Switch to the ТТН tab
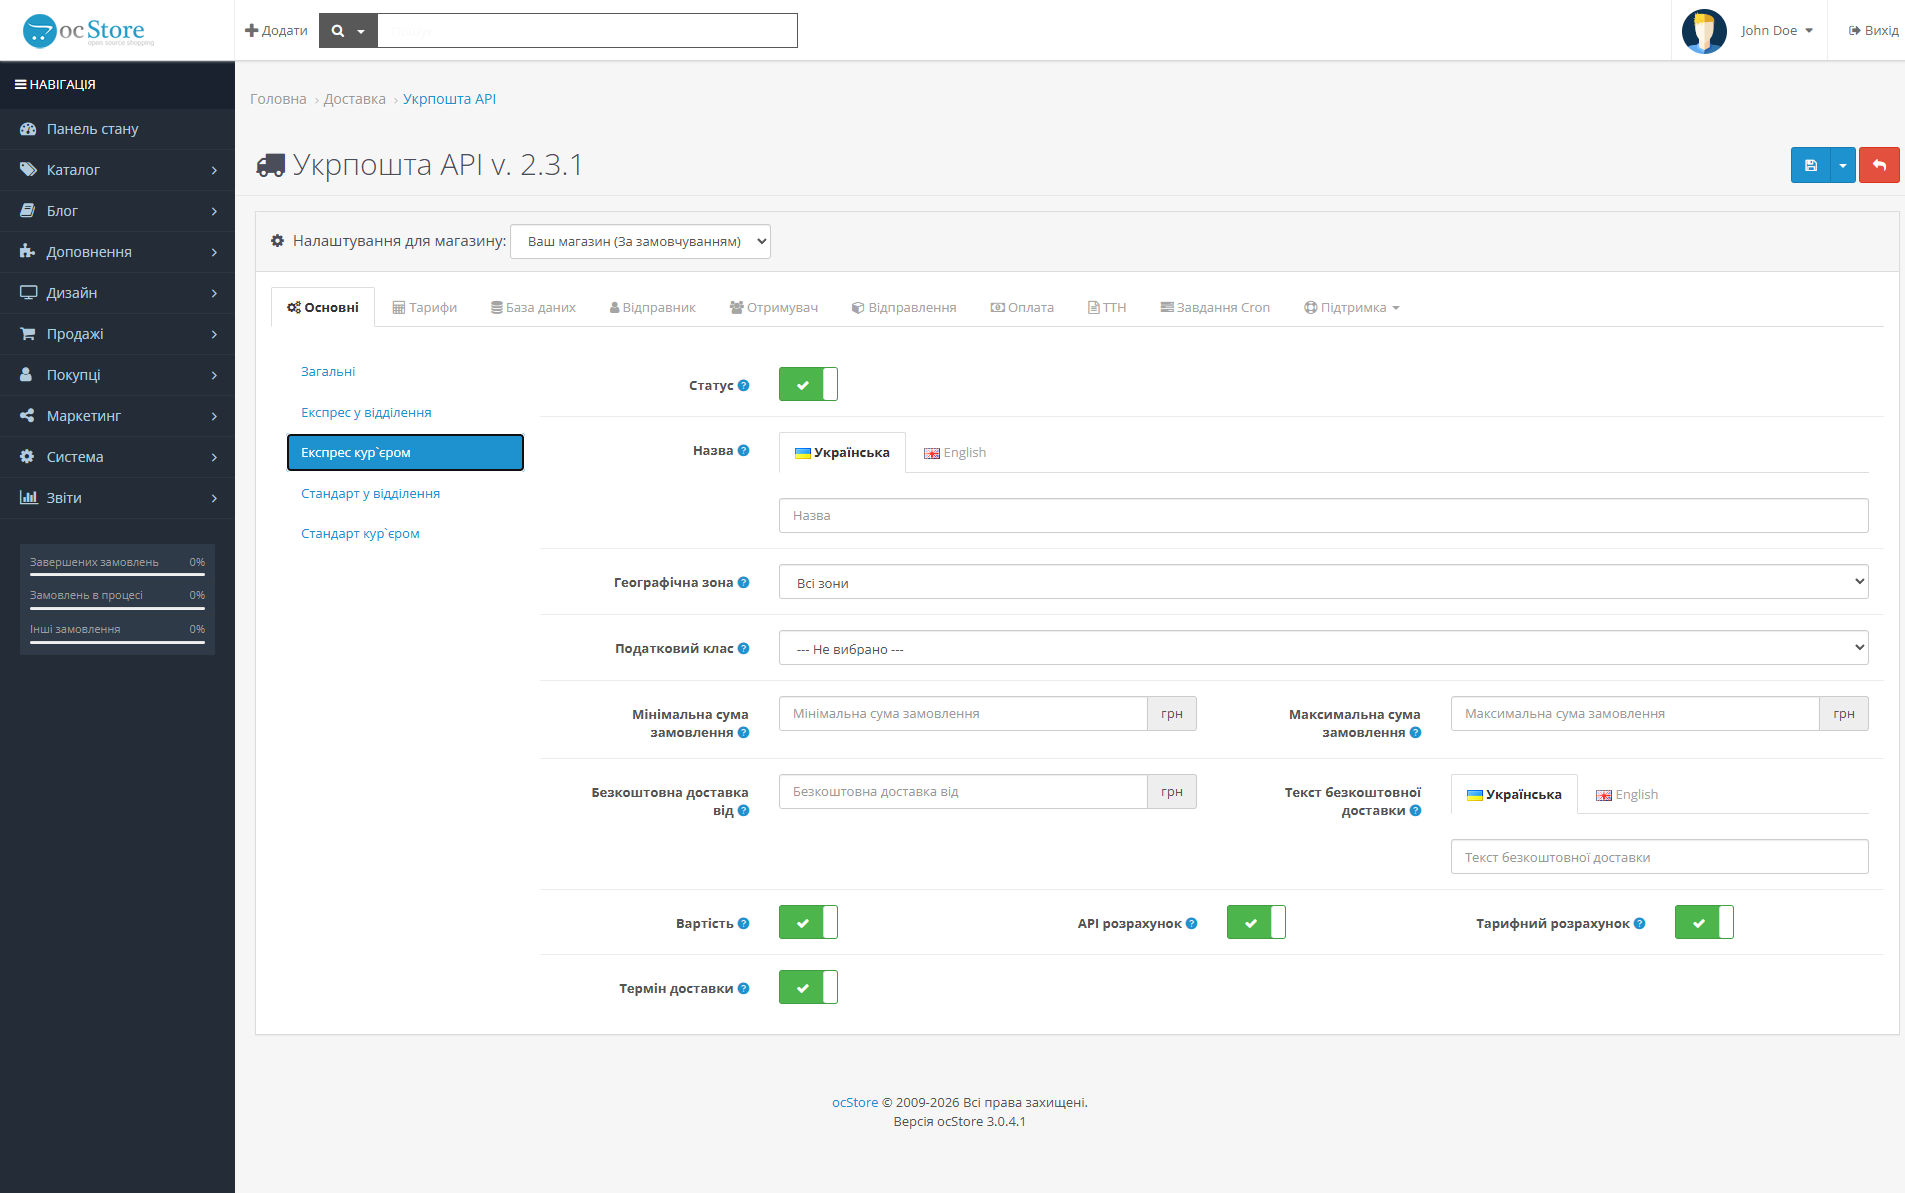 (1107, 308)
